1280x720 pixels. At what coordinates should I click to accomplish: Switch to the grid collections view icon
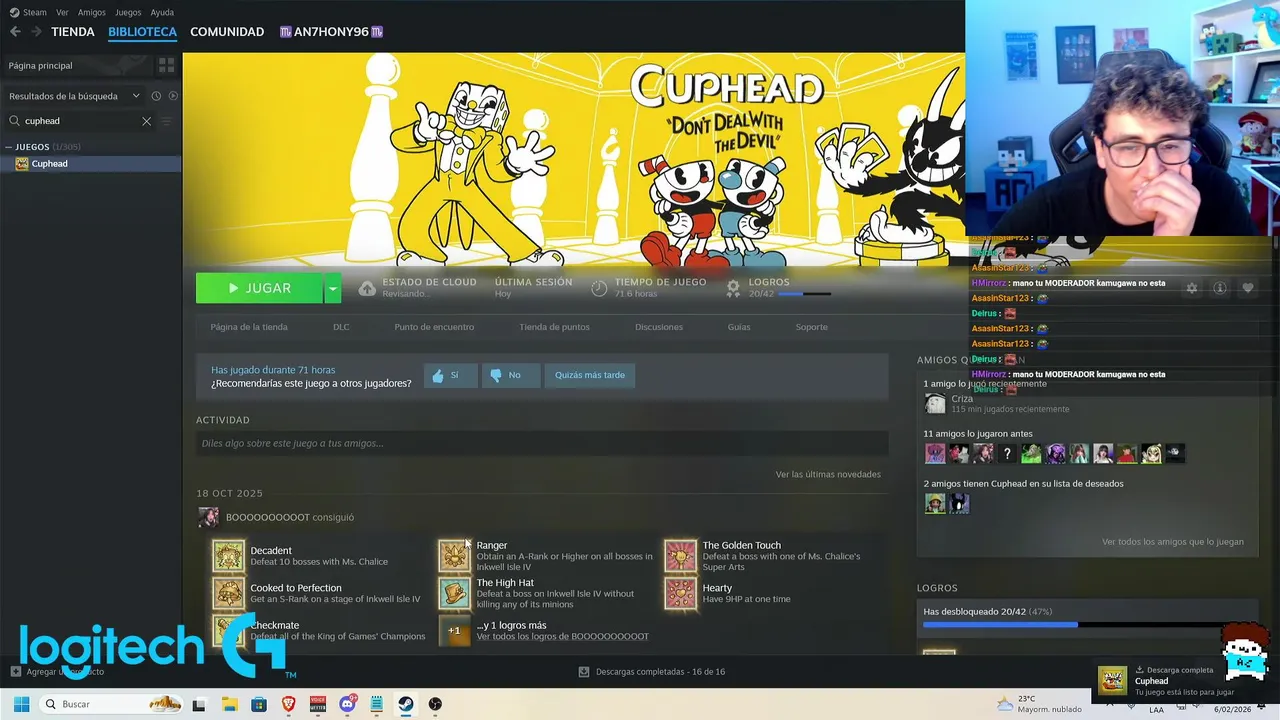click(166, 65)
